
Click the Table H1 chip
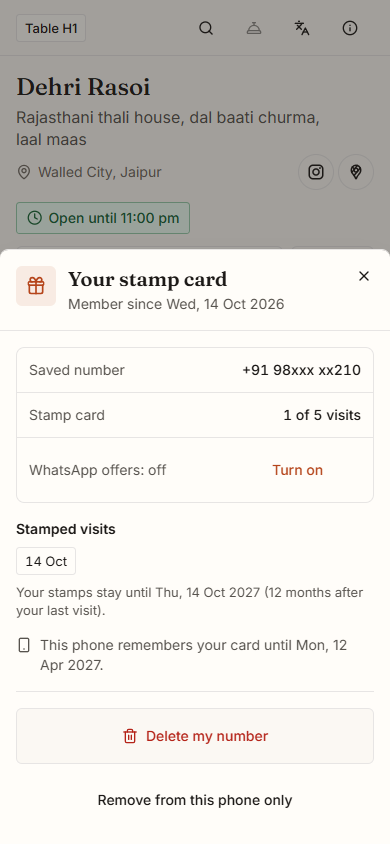pos(51,28)
